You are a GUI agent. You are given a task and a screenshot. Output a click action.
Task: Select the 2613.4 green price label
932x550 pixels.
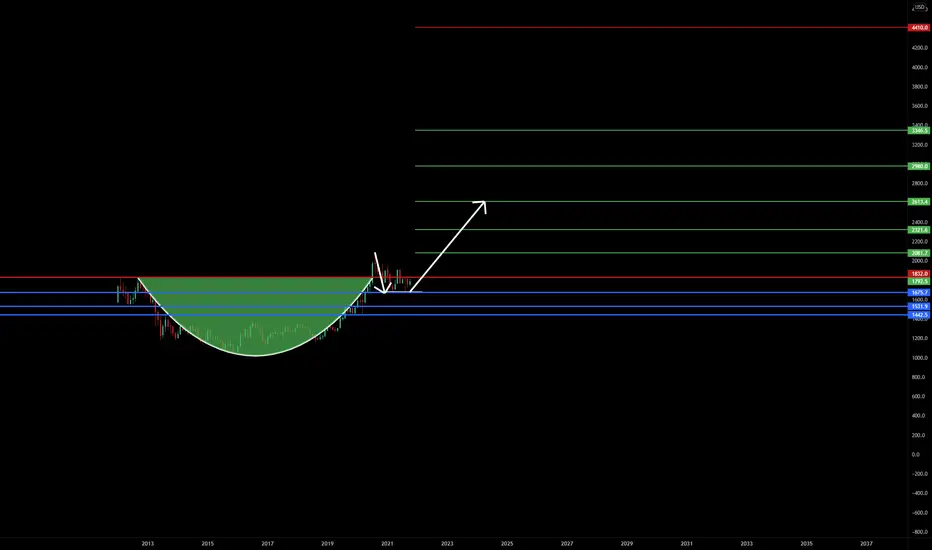(x=919, y=202)
